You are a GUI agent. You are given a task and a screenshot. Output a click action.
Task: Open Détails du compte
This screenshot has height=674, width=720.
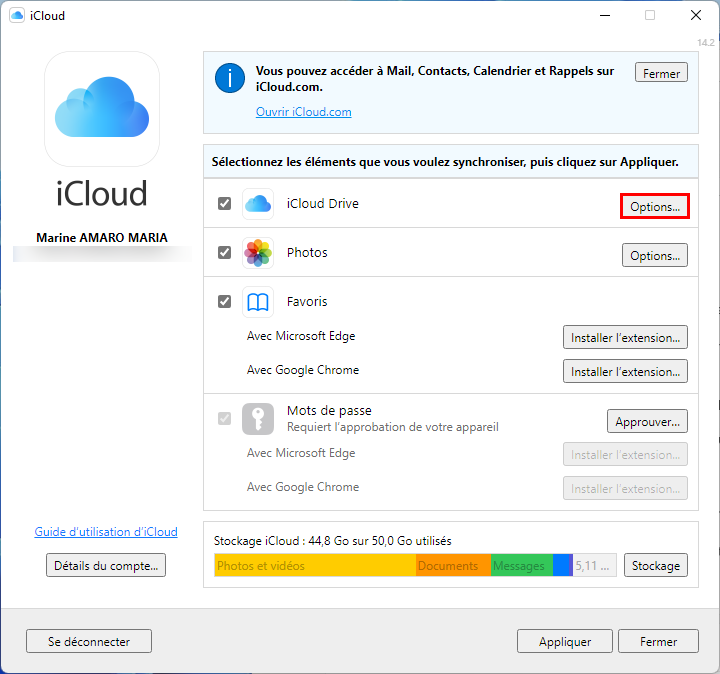(106, 565)
